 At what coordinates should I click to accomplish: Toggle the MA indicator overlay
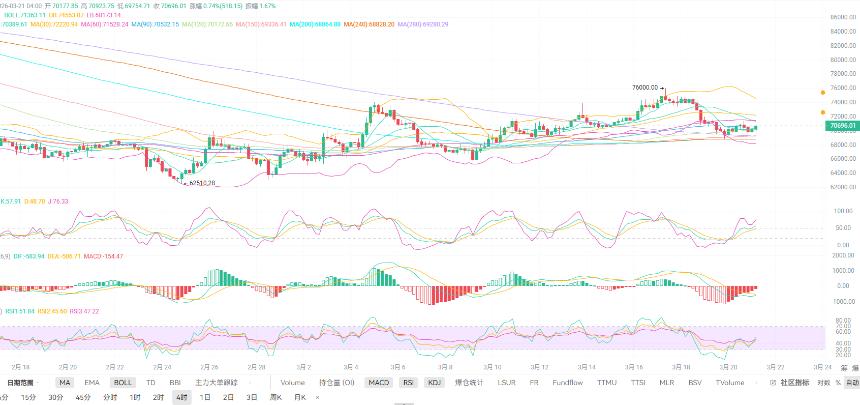tap(65, 382)
